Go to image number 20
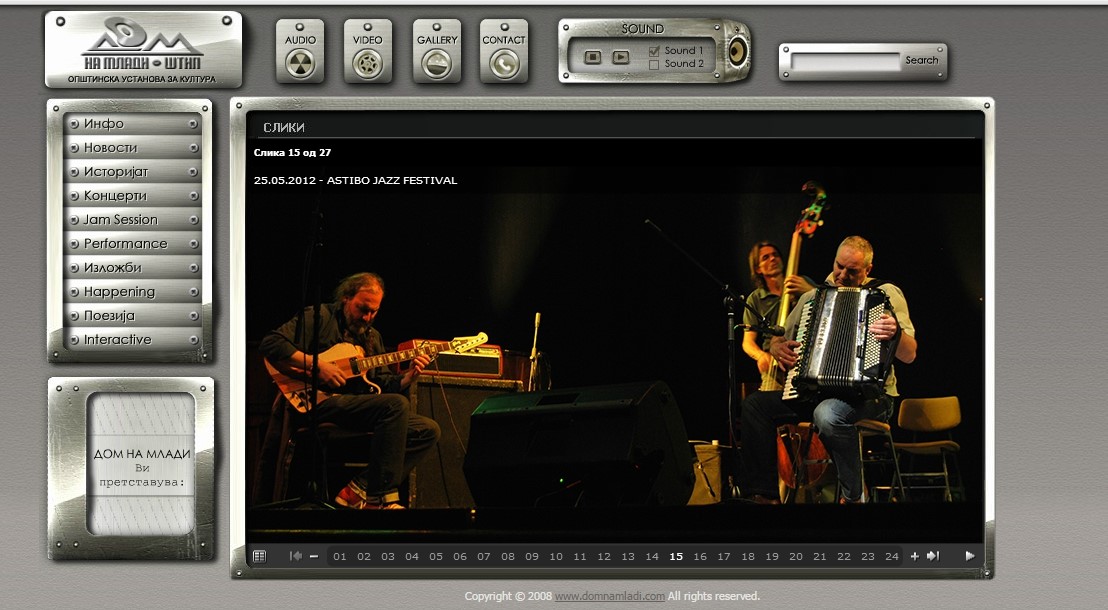1108x610 pixels. coord(796,557)
